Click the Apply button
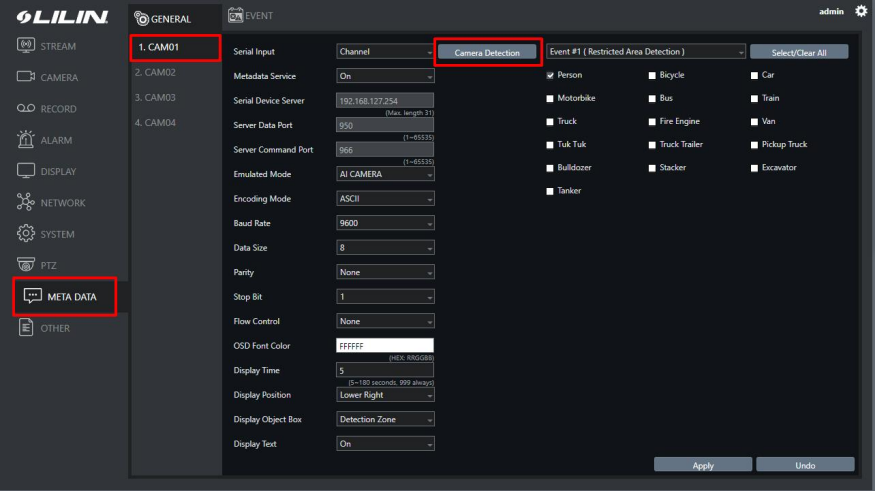Image resolution: width=875 pixels, height=491 pixels. (703, 465)
